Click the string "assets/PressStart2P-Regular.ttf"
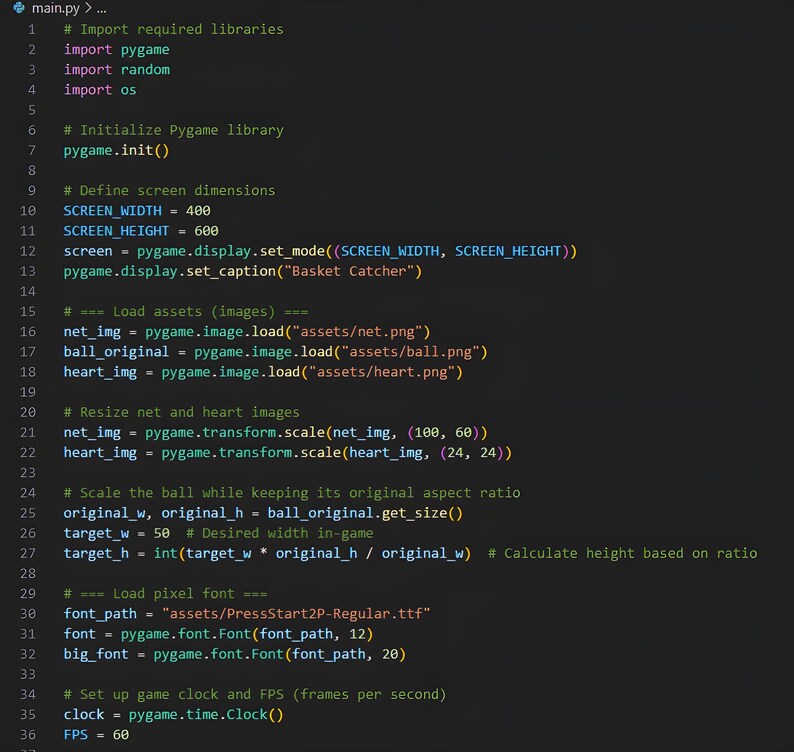This screenshot has height=752, width=794. (296, 614)
